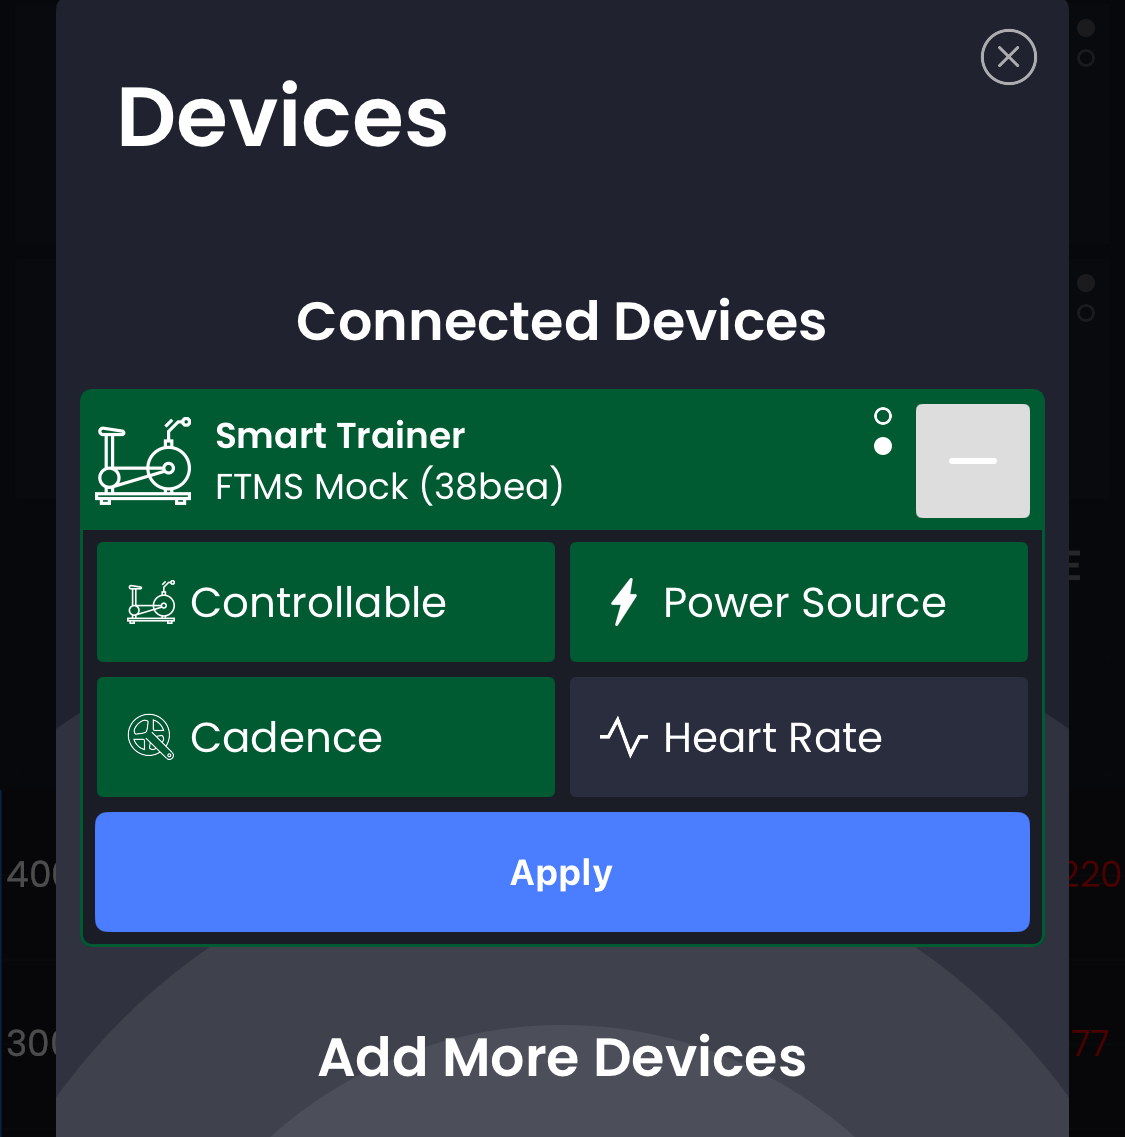Viewport: 1125px width, 1137px height.
Task: Close the Devices dialog with X icon
Action: [1008, 57]
